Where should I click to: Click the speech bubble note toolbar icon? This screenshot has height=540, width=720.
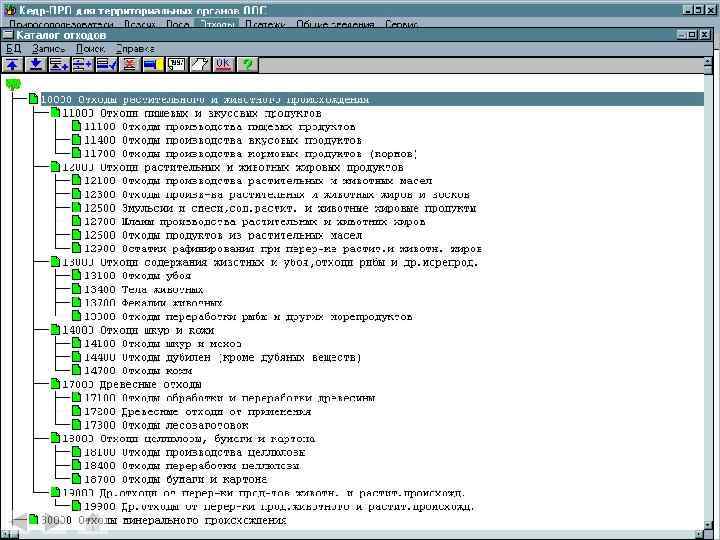pyautogui.click(x=177, y=65)
